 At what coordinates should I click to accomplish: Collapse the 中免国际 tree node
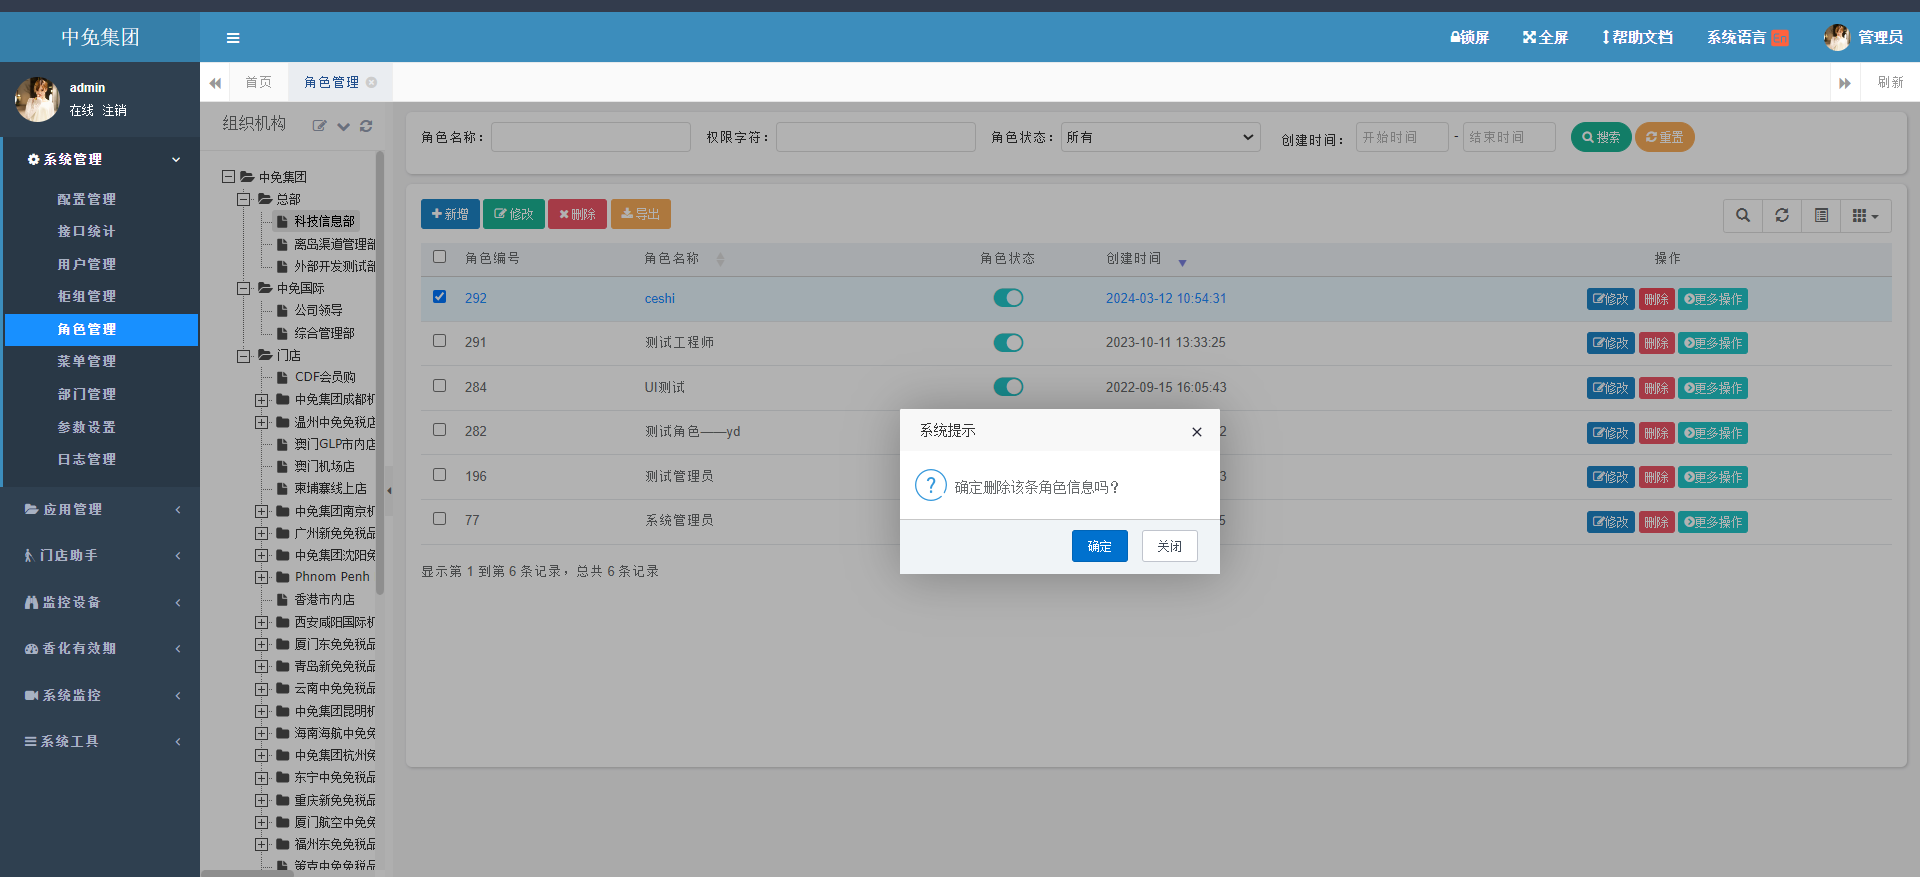point(243,288)
